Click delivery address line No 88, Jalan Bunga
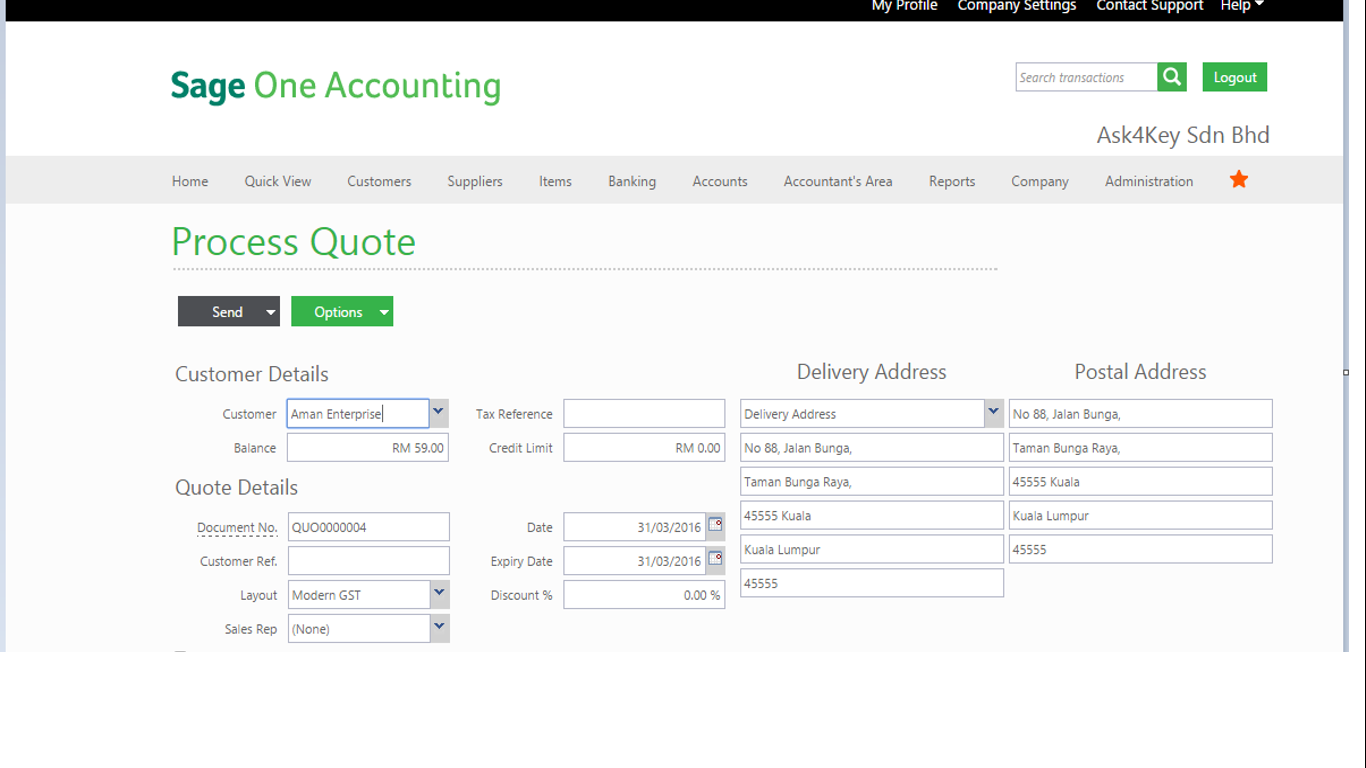The height and width of the screenshot is (768, 1366). click(x=872, y=447)
